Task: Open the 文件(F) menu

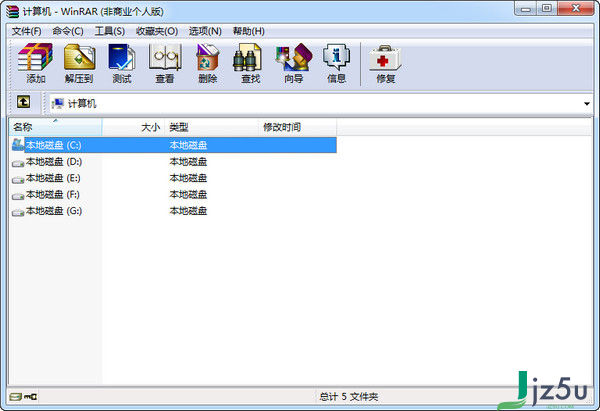Action: click(x=26, y=31)
